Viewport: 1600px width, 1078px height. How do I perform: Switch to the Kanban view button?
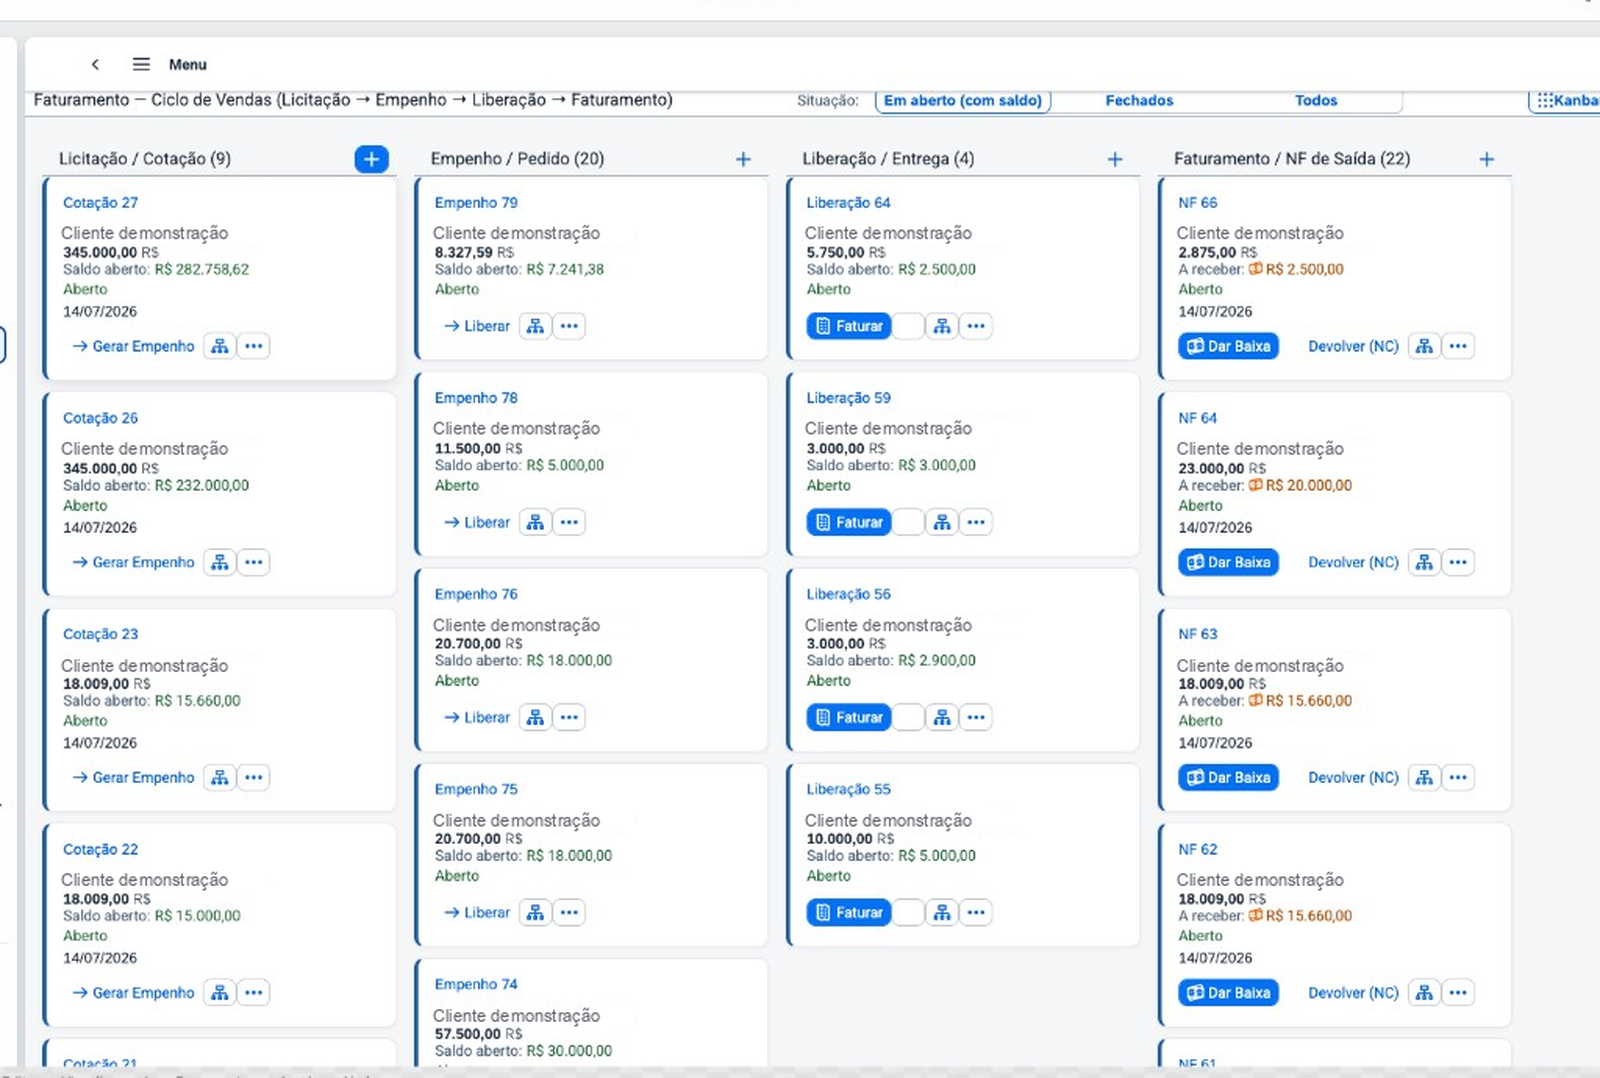coord(1566,101)
